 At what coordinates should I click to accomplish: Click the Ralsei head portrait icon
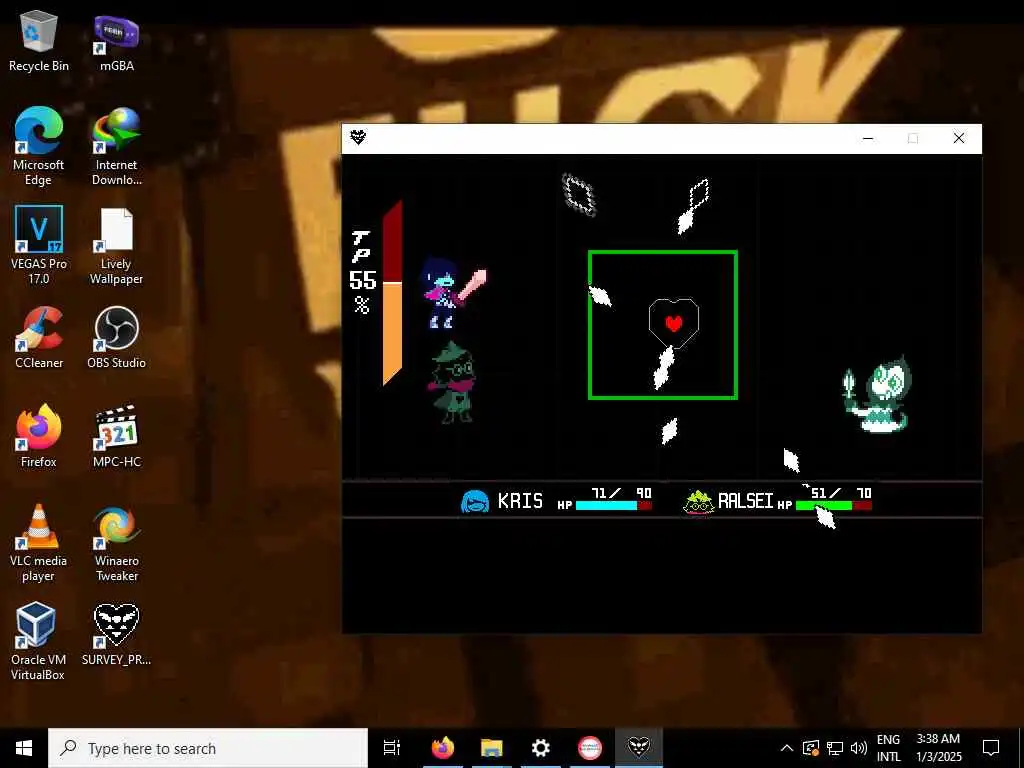coord(698,502)
